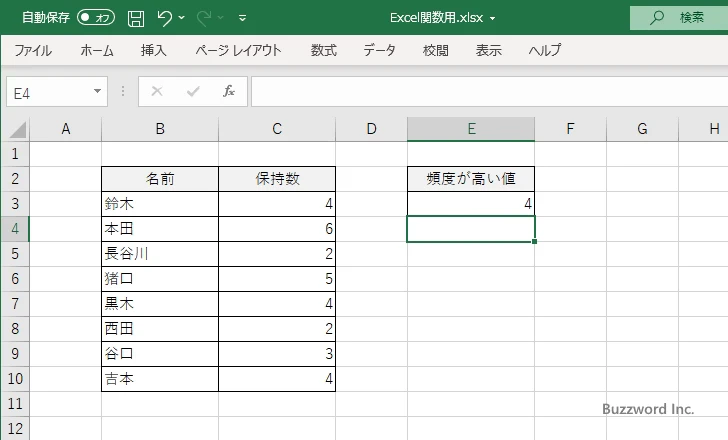The width and height of the screenshot is (728, 440).
Task: Click the Cancel X icon in formula bar
Action: pos(157,91)
